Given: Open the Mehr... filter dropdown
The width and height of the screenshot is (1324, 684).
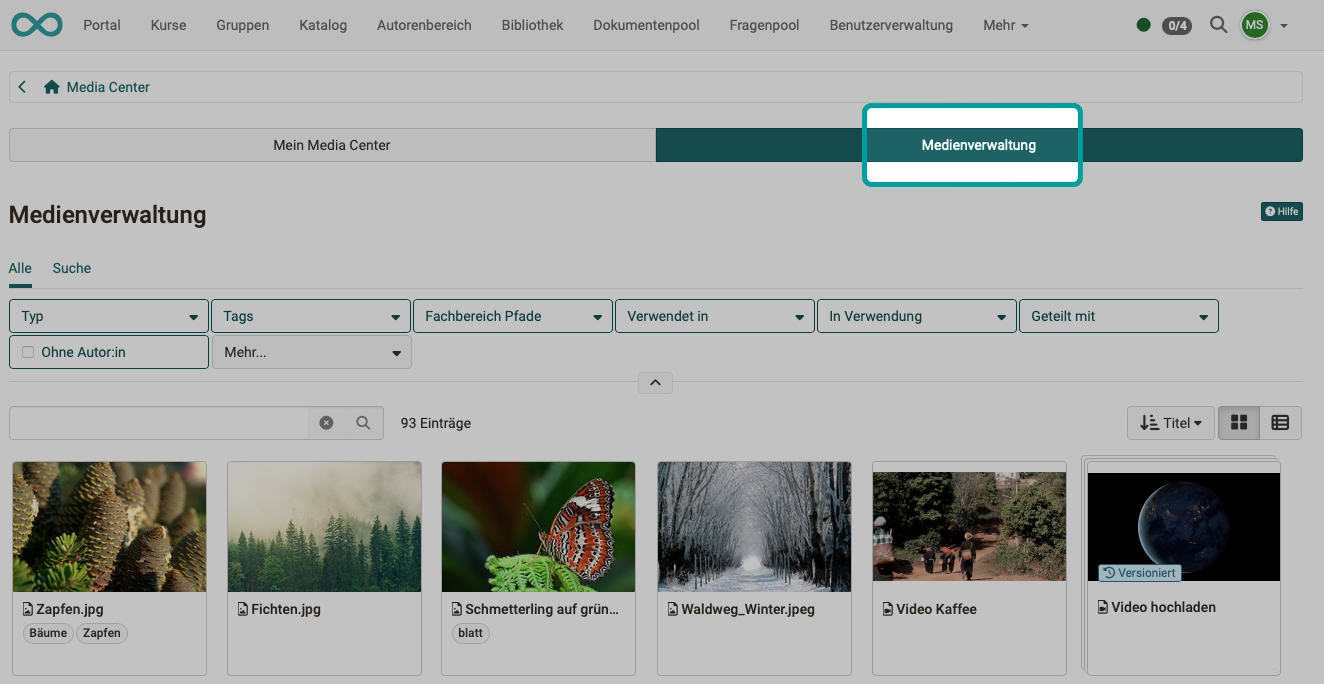Looking at the screenshot, I should coord(311,351).
